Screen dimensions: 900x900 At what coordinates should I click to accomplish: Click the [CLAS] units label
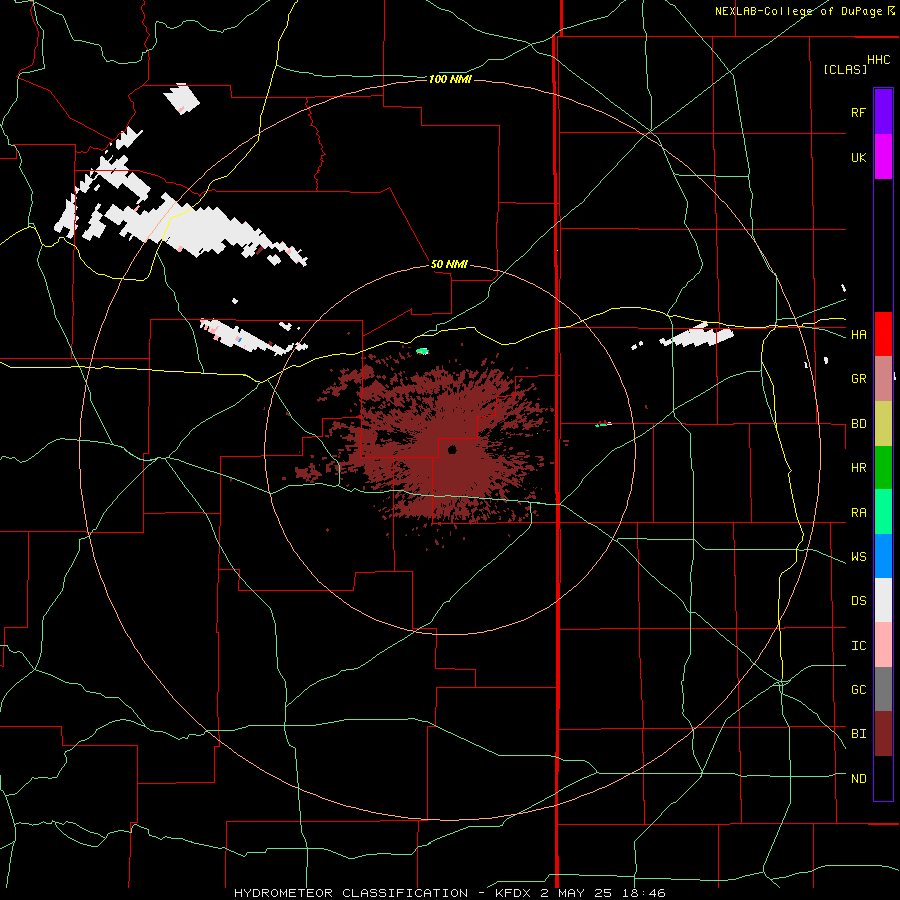pos(845,70)
